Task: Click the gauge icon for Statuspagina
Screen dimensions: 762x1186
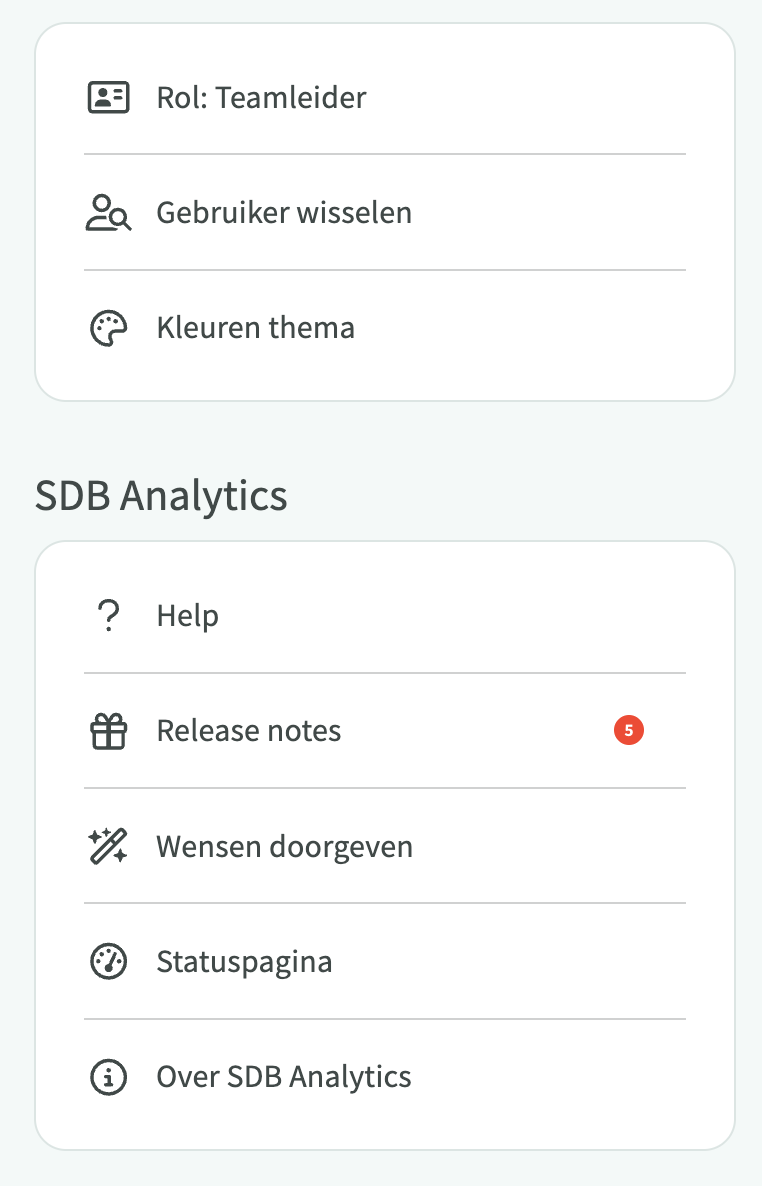Action: 108,962
